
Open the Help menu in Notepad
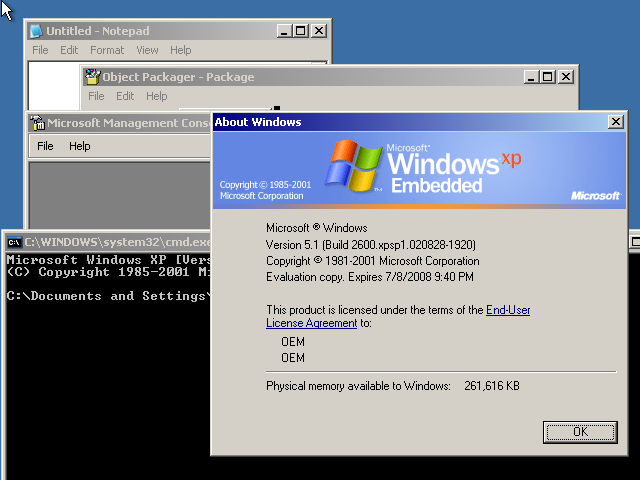click(x=181, y=50)
